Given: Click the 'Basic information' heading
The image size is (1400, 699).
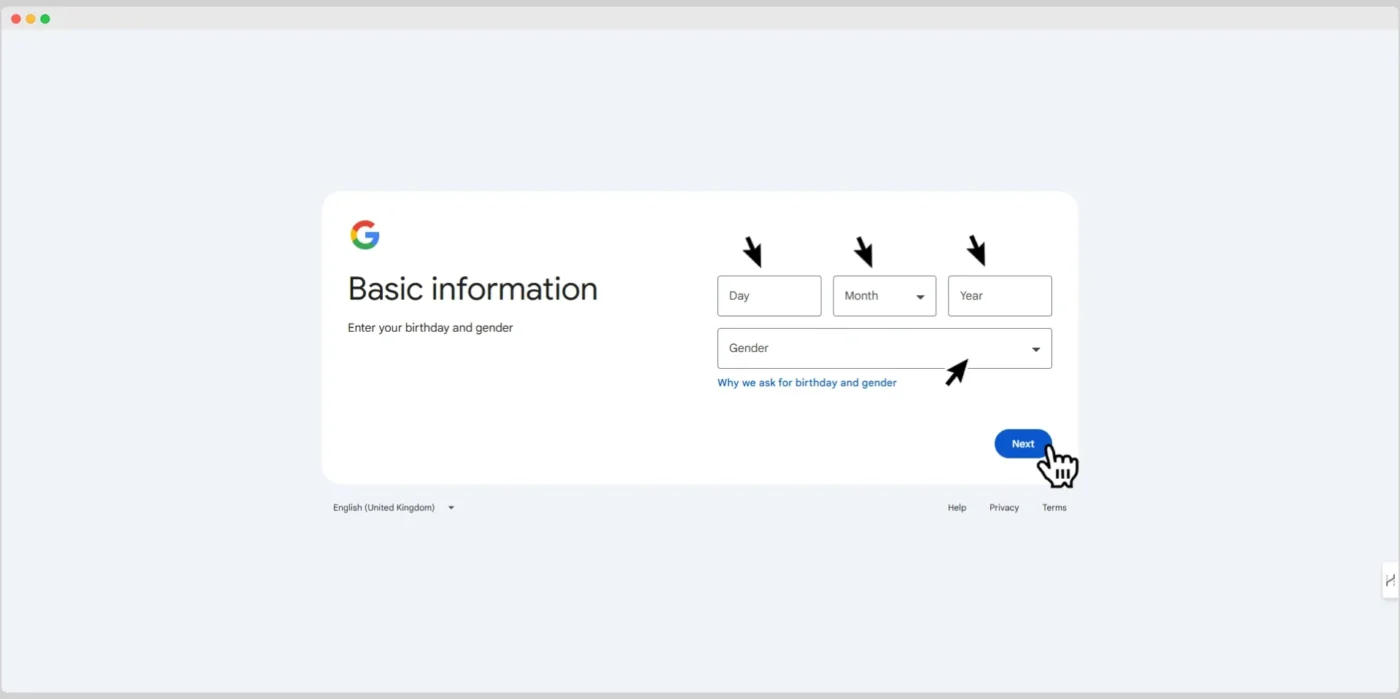Looking at the screenshot, I should [x=472, y=289].
